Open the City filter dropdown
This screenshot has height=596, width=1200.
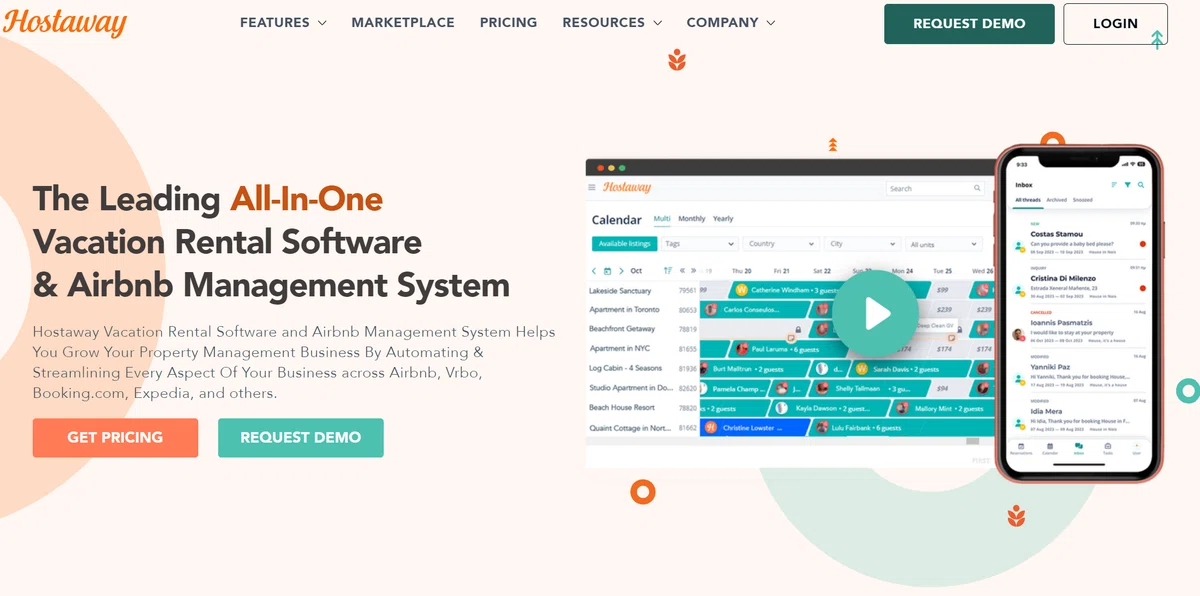(862, 244)
